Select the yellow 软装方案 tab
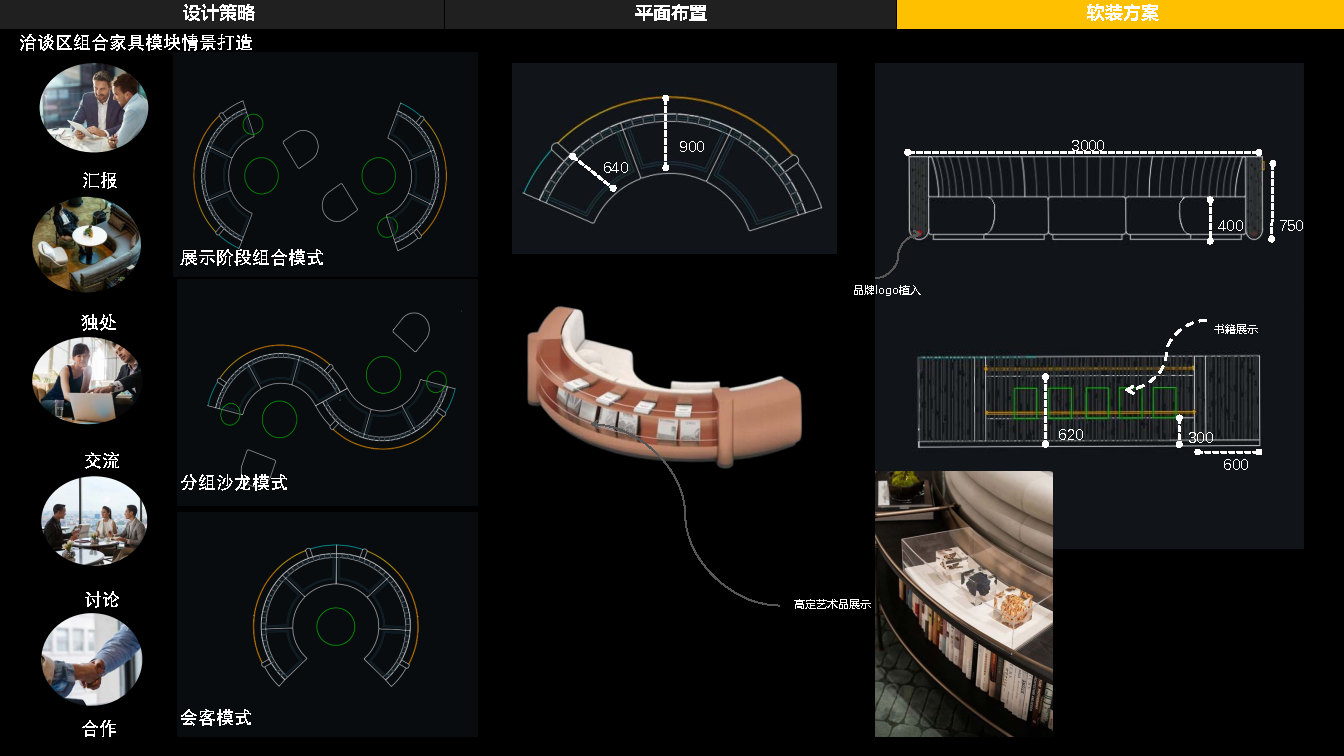 click(x=1121, y=14)
